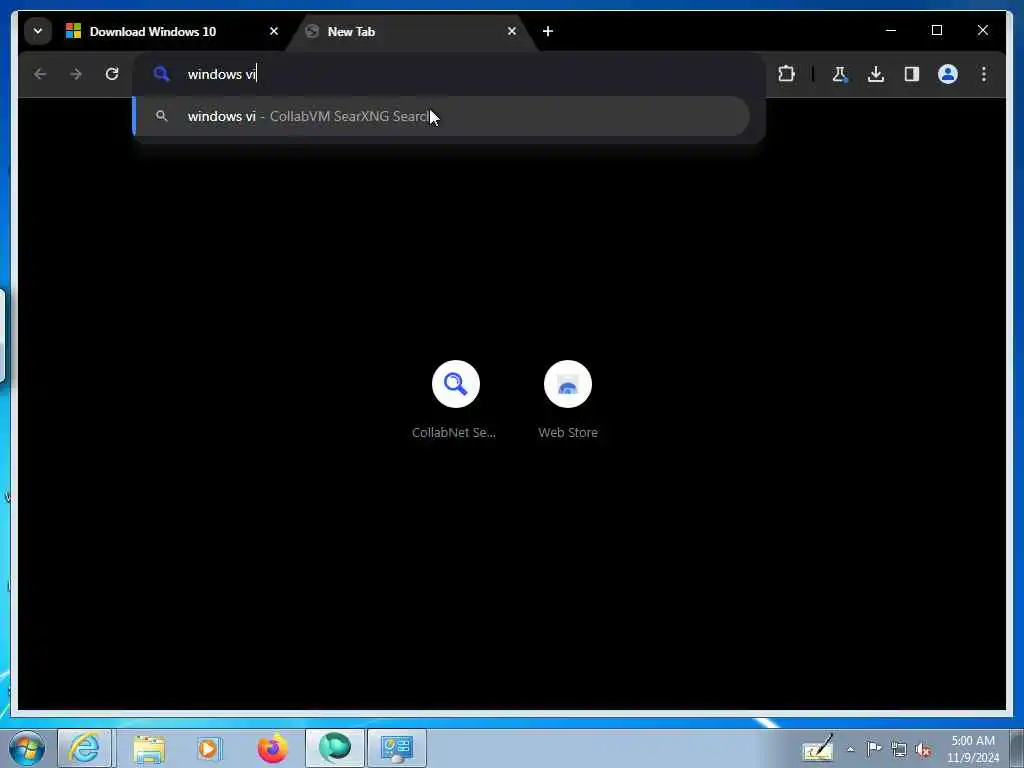Open the Action Center flag icon
Image resolution: width=1024 pixels, height=768 pixels.
click(874, 749)
